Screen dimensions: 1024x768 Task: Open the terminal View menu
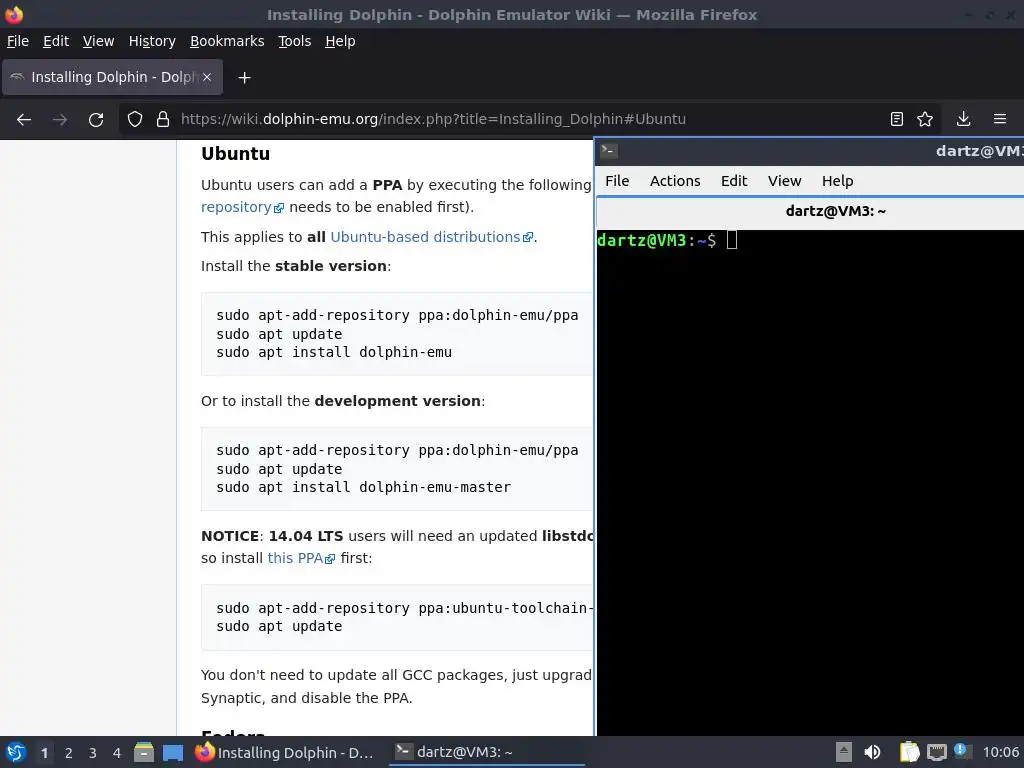pyautogui.click(x=784, y=181)
